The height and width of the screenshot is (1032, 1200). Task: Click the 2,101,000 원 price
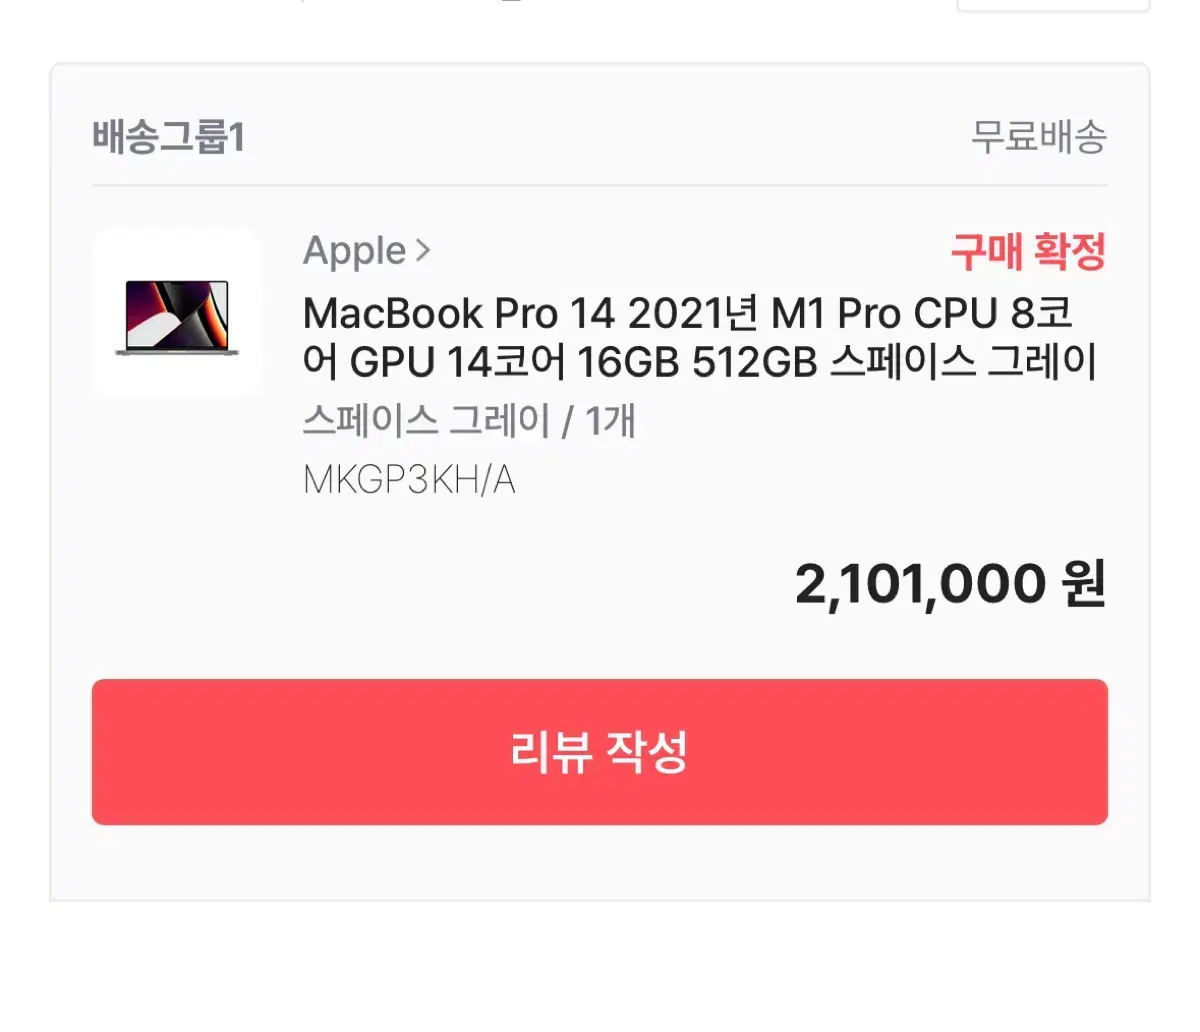pyautogui.click(x=950, y=584)
